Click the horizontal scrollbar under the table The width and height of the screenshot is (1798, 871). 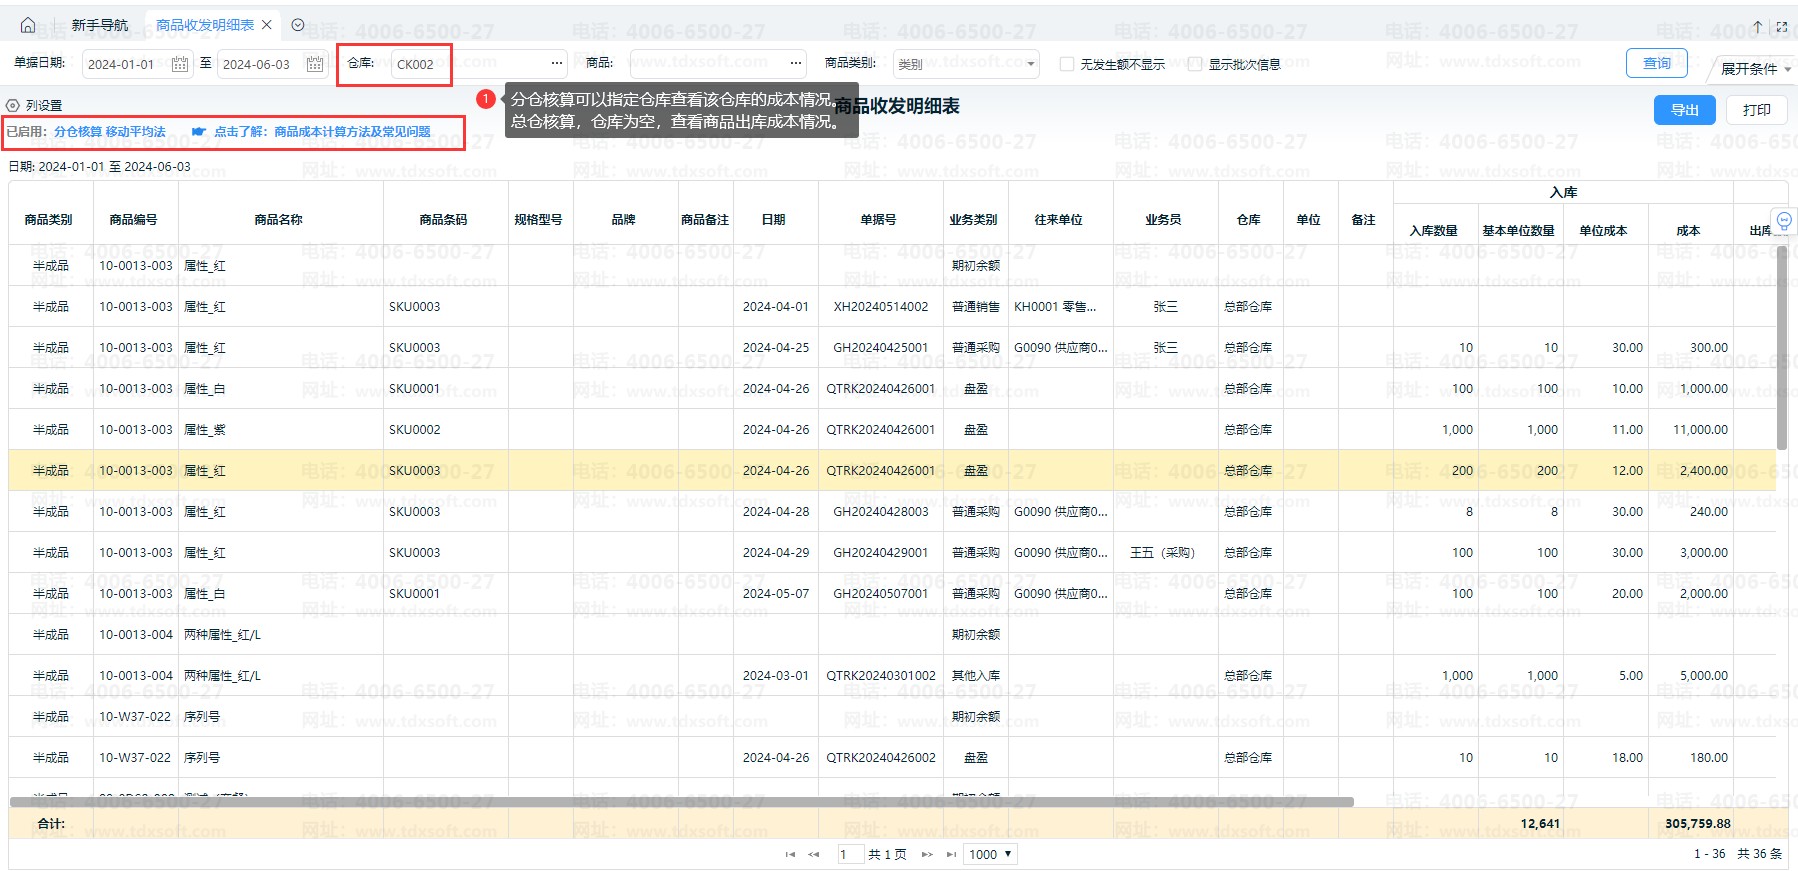coord(680,802)
